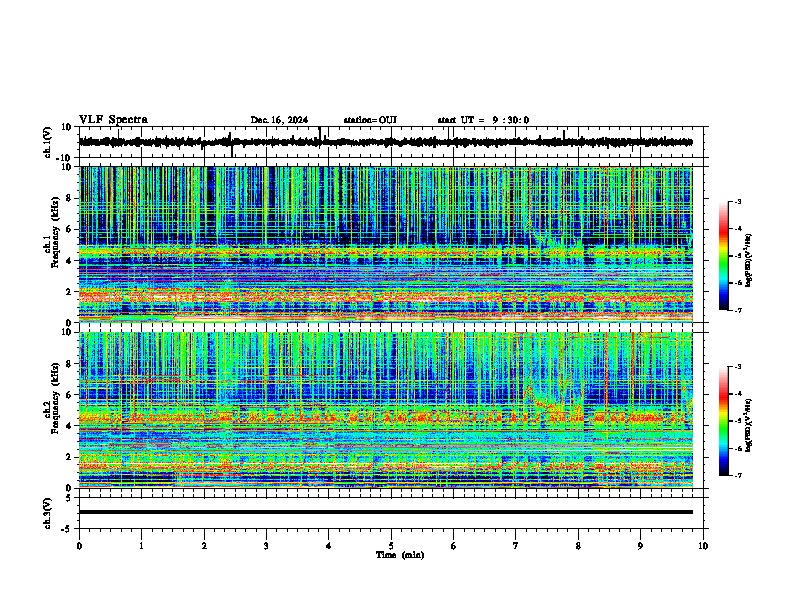Click time axis tick label "9"

coord(640,546)
